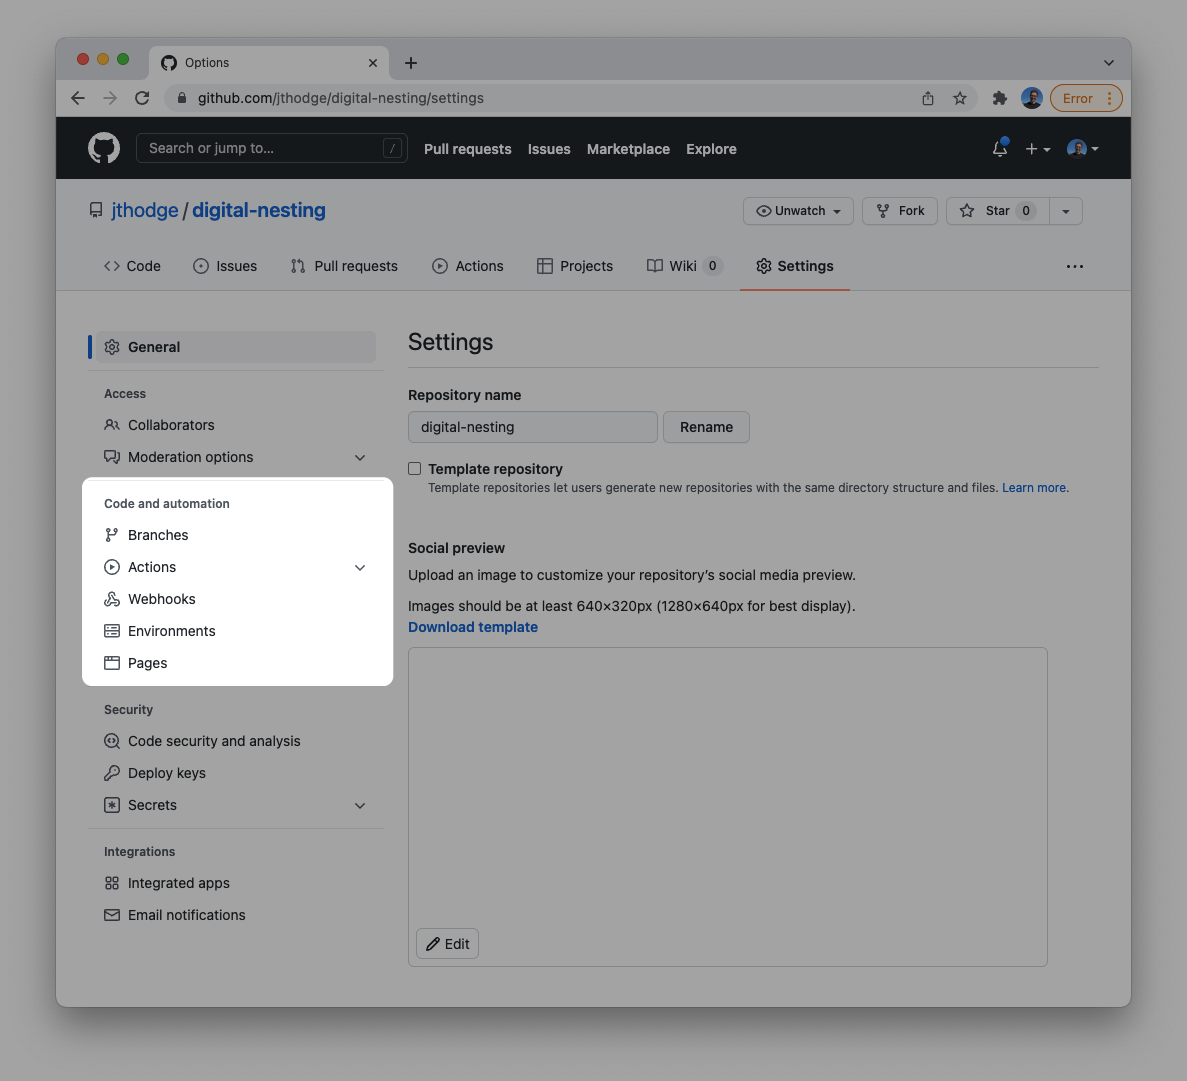Viewport: 1187px width, 1081px height.
Task: Switch to the repository Issues tab
Action: pyautogui.click(x=225, y=266)
